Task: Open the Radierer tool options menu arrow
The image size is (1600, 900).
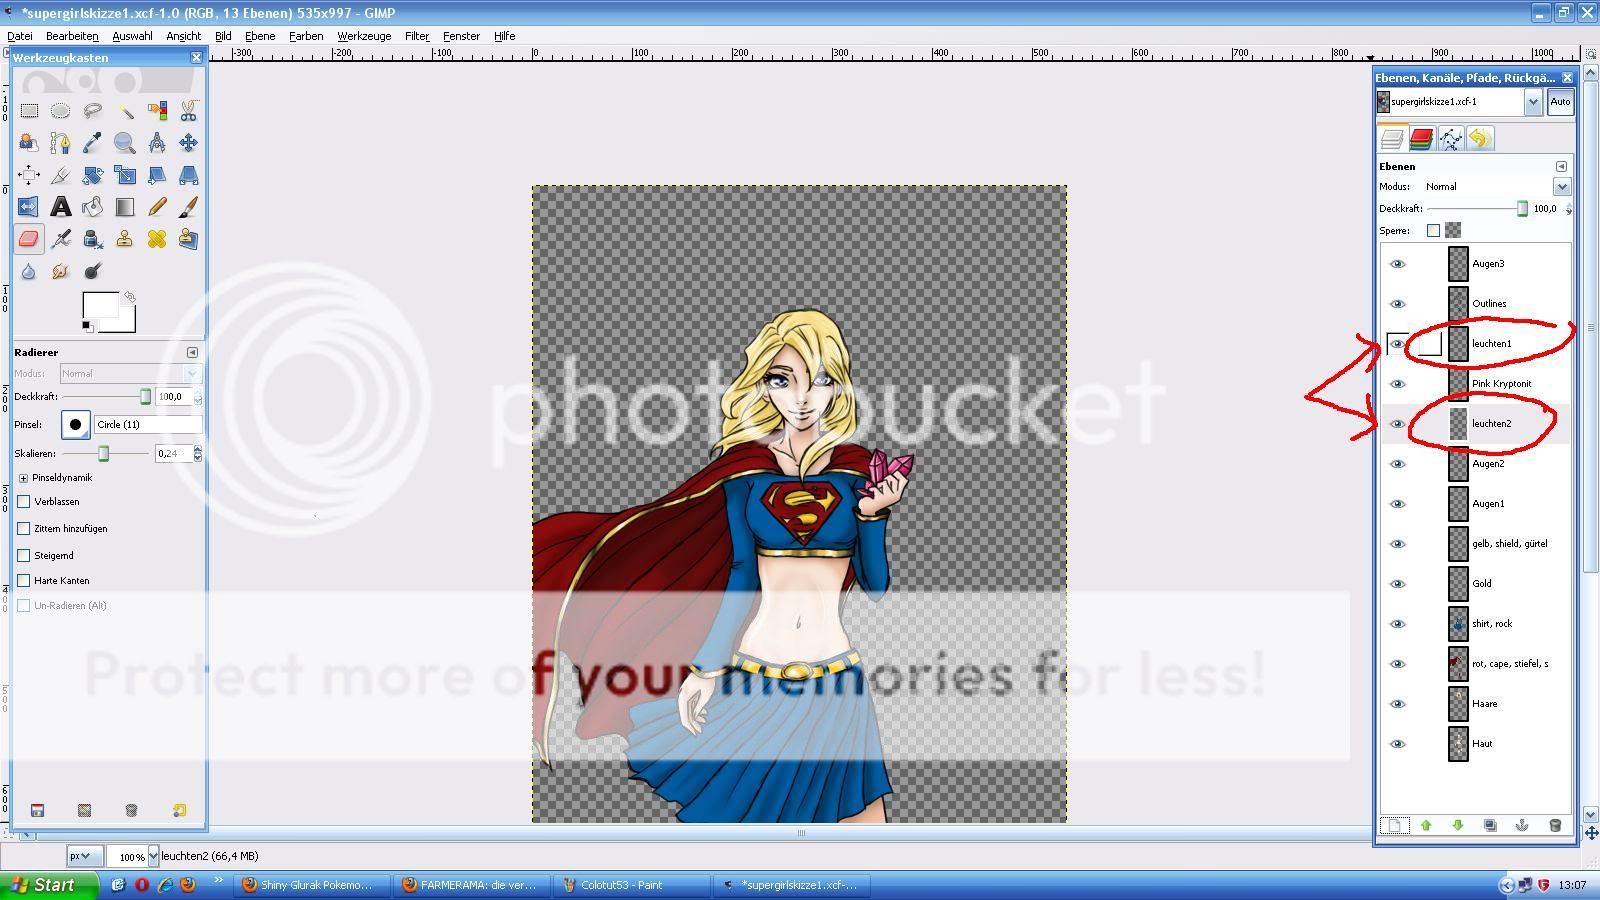Action: (x=192, y=352)
